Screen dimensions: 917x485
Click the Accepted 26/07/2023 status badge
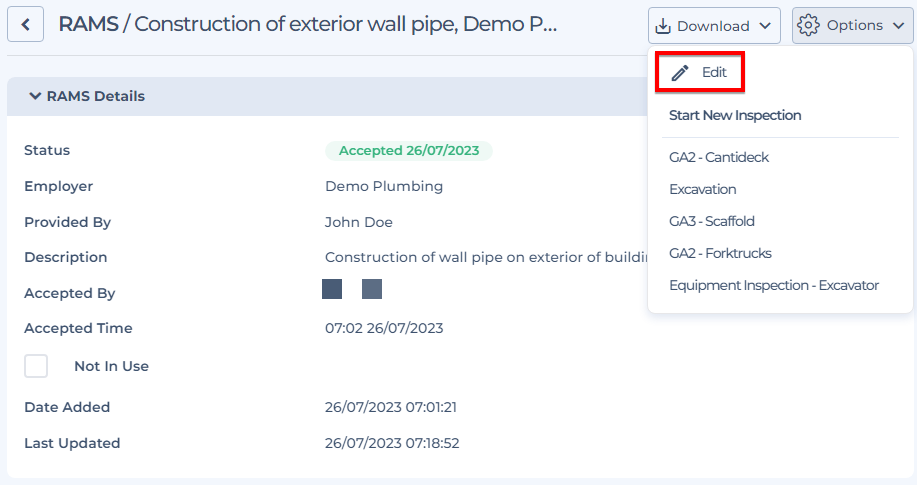(409, 151)
